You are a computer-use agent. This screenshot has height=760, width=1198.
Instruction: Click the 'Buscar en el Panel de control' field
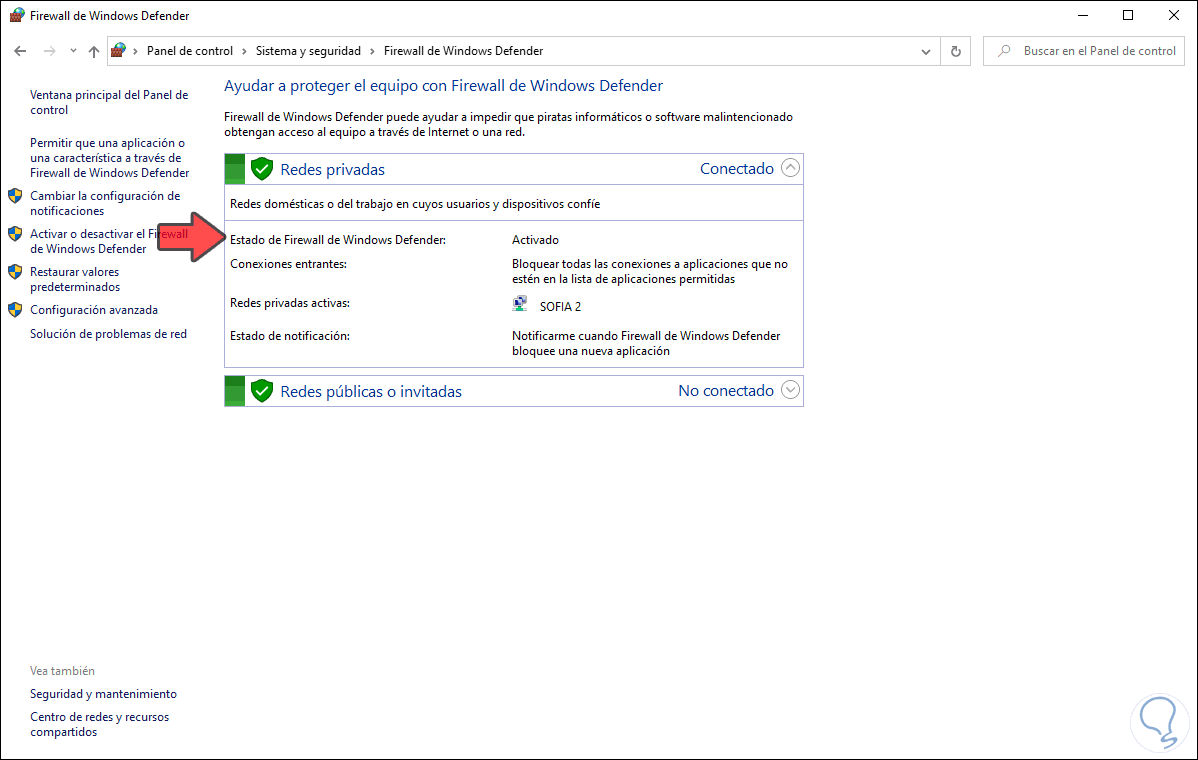tap(1083, 51)
